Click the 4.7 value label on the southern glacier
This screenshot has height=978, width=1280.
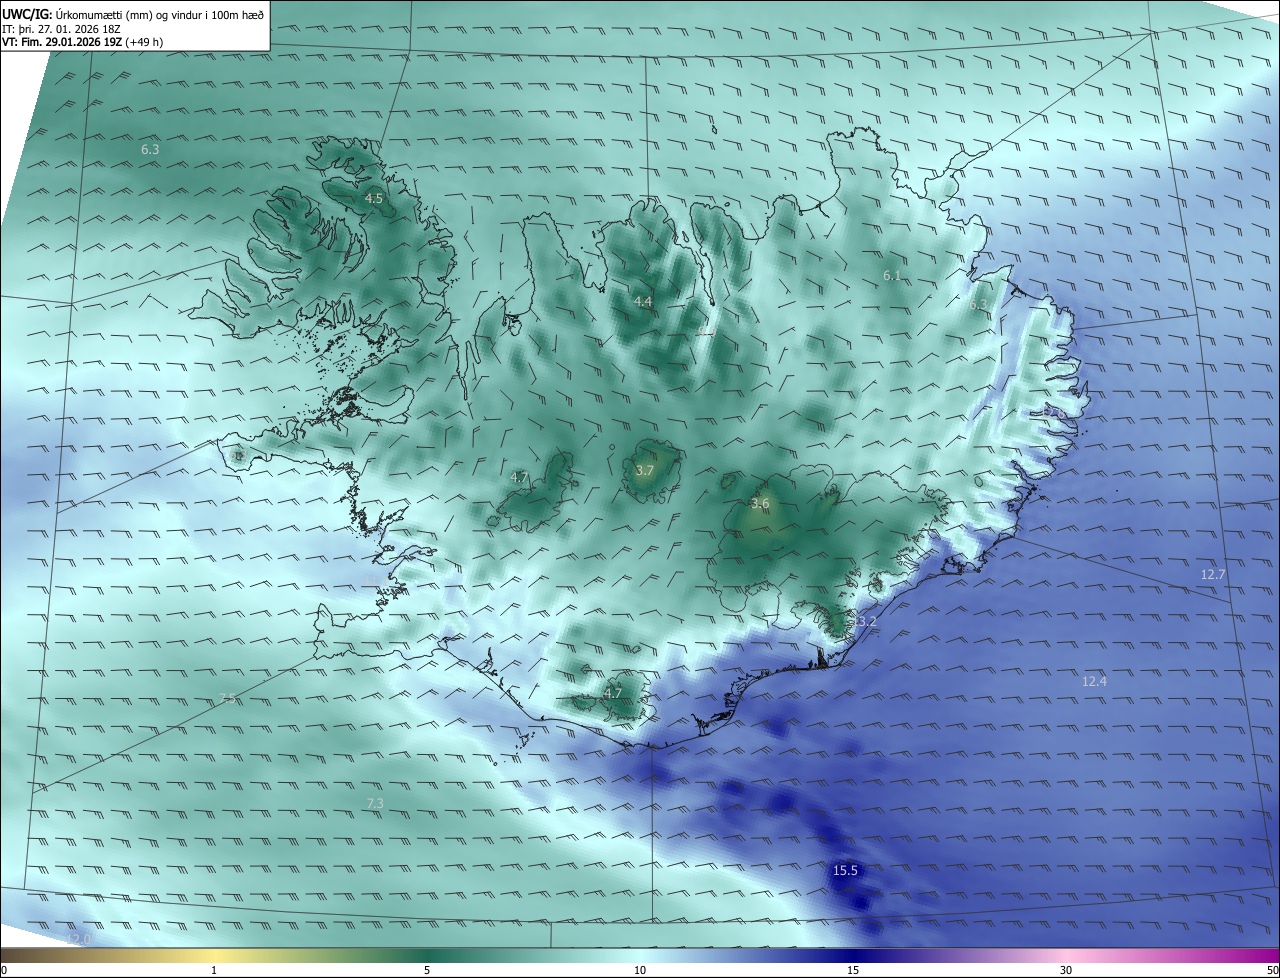pos(613,693)
